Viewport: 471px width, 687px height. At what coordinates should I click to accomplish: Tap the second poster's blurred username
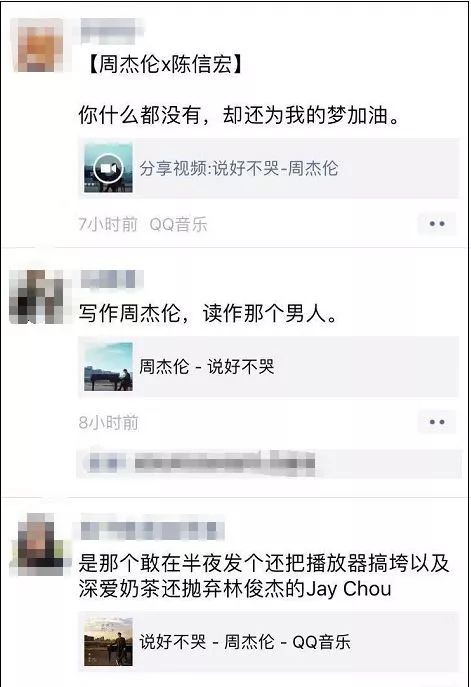coord(112,279)
